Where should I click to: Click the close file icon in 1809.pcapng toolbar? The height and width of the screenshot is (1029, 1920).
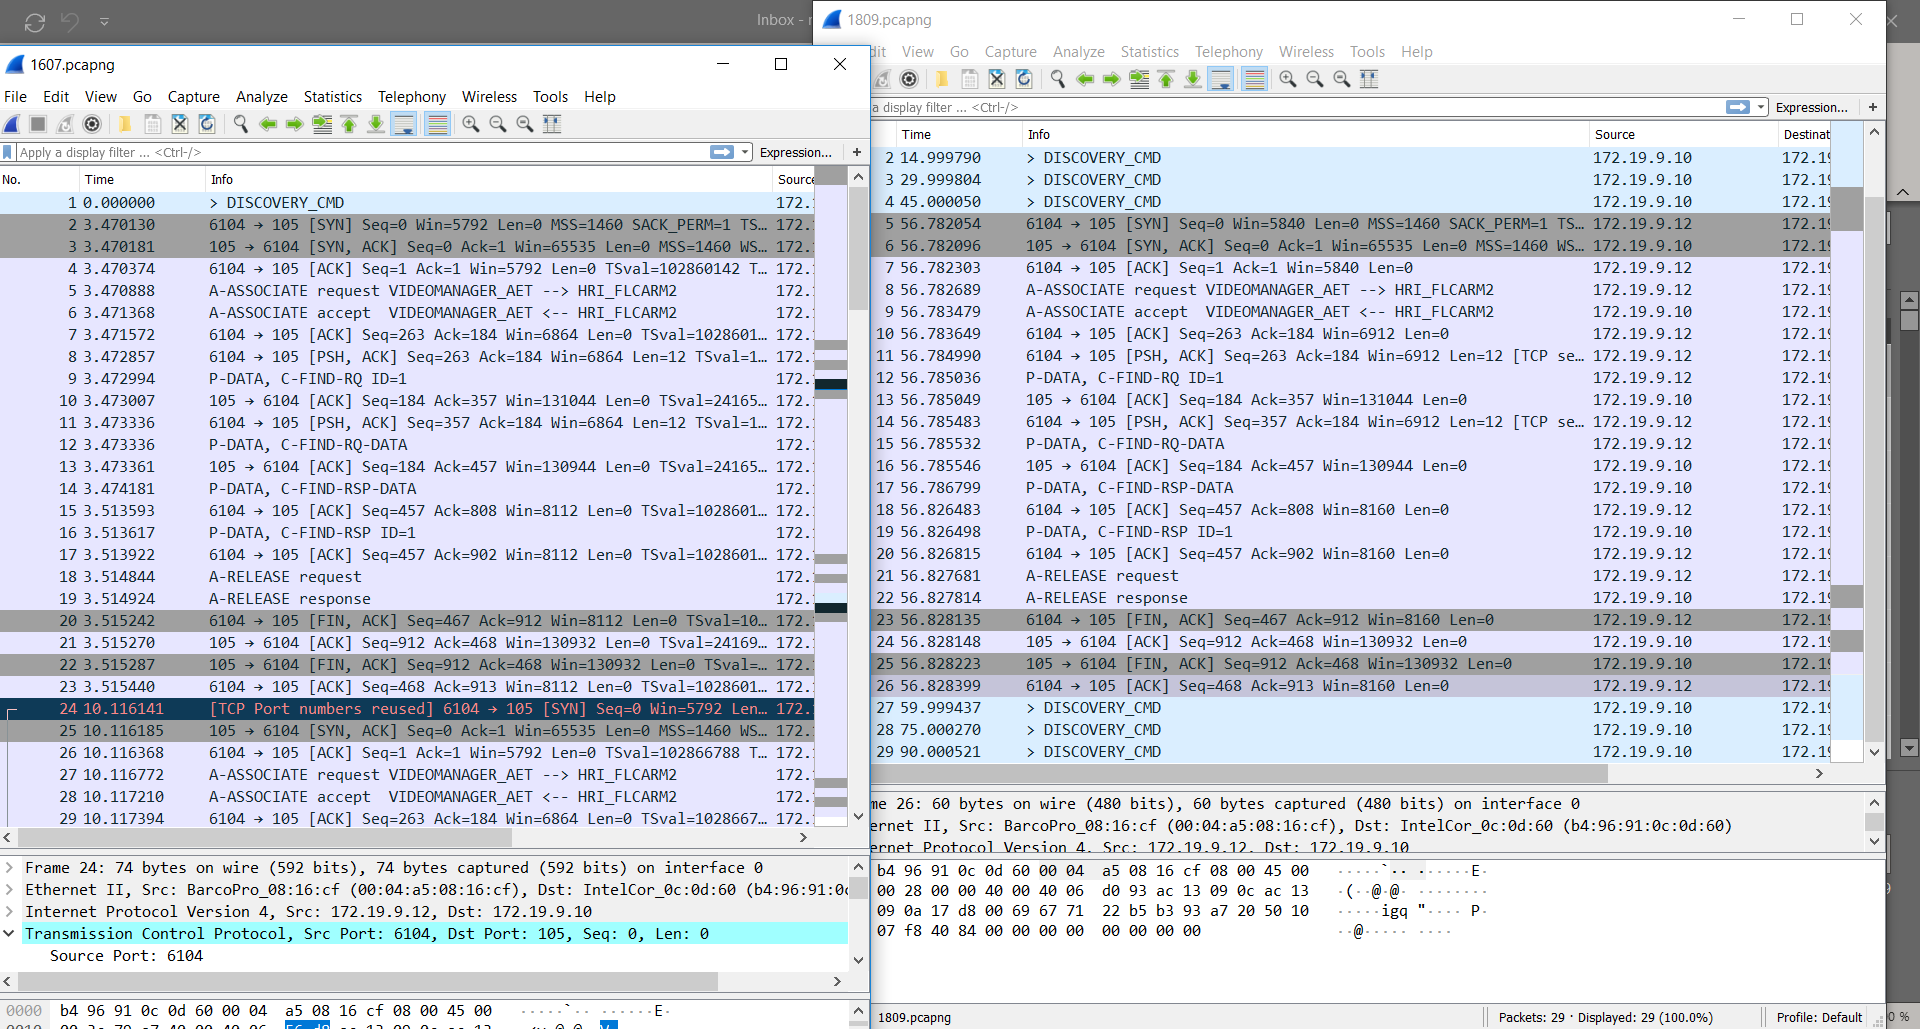pos(996,79)
